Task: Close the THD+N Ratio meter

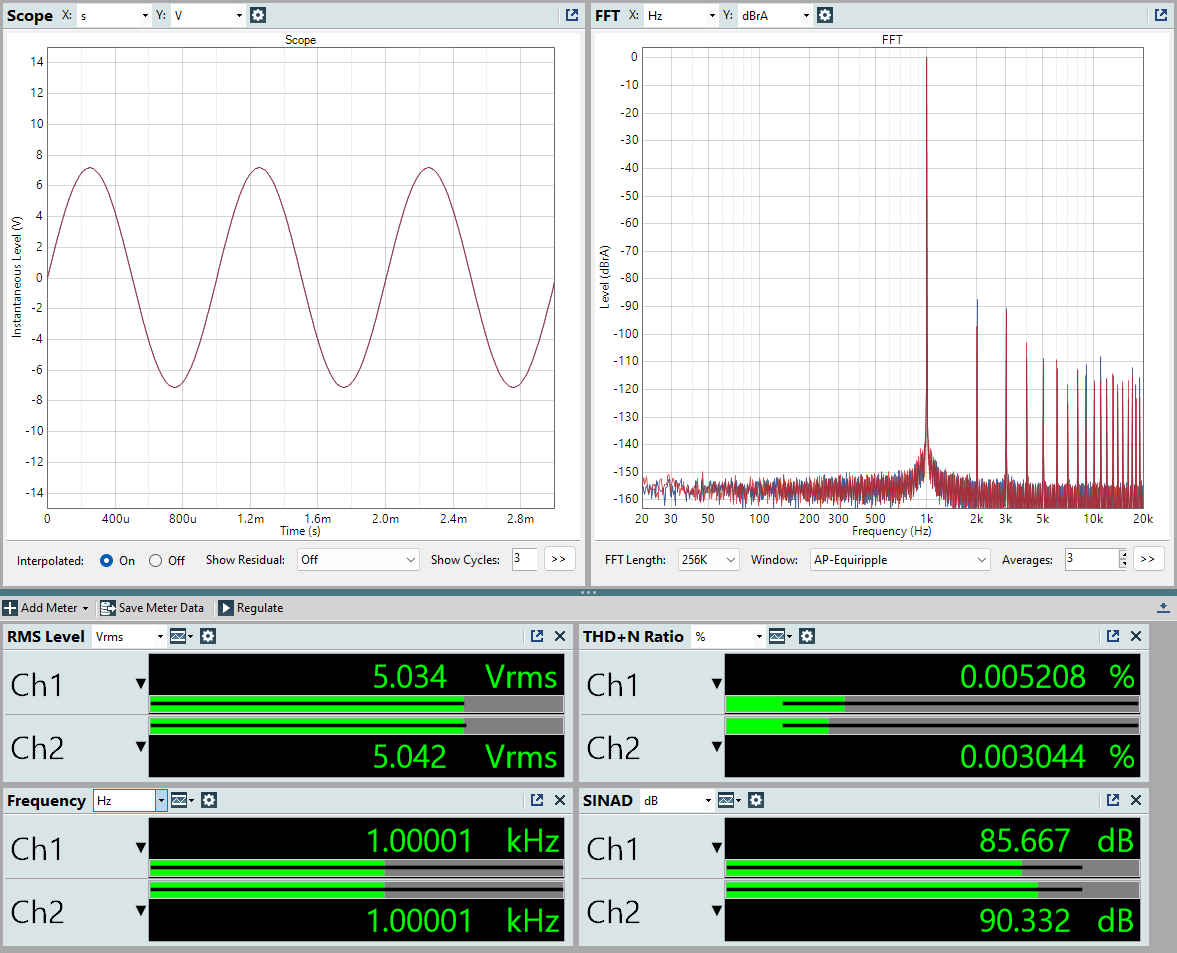Action: (x=1136, y=636)
